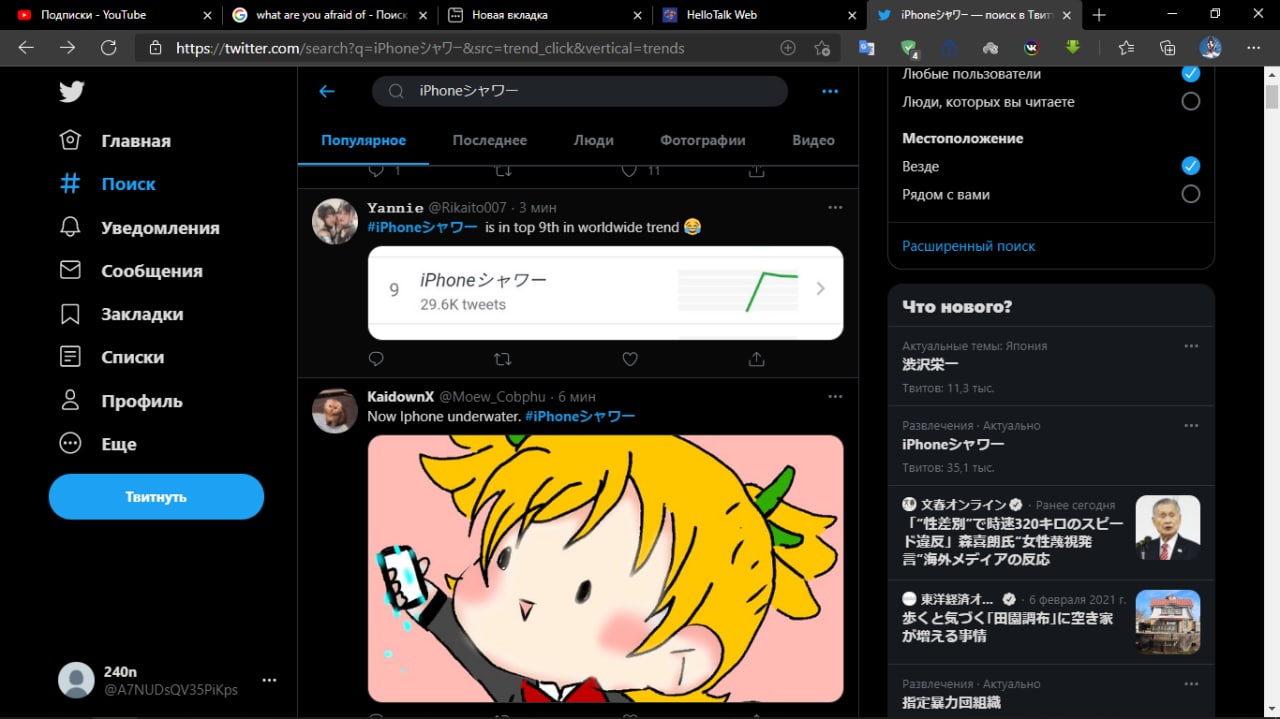Switch to the Последнее tab

[x=490, y=140]
